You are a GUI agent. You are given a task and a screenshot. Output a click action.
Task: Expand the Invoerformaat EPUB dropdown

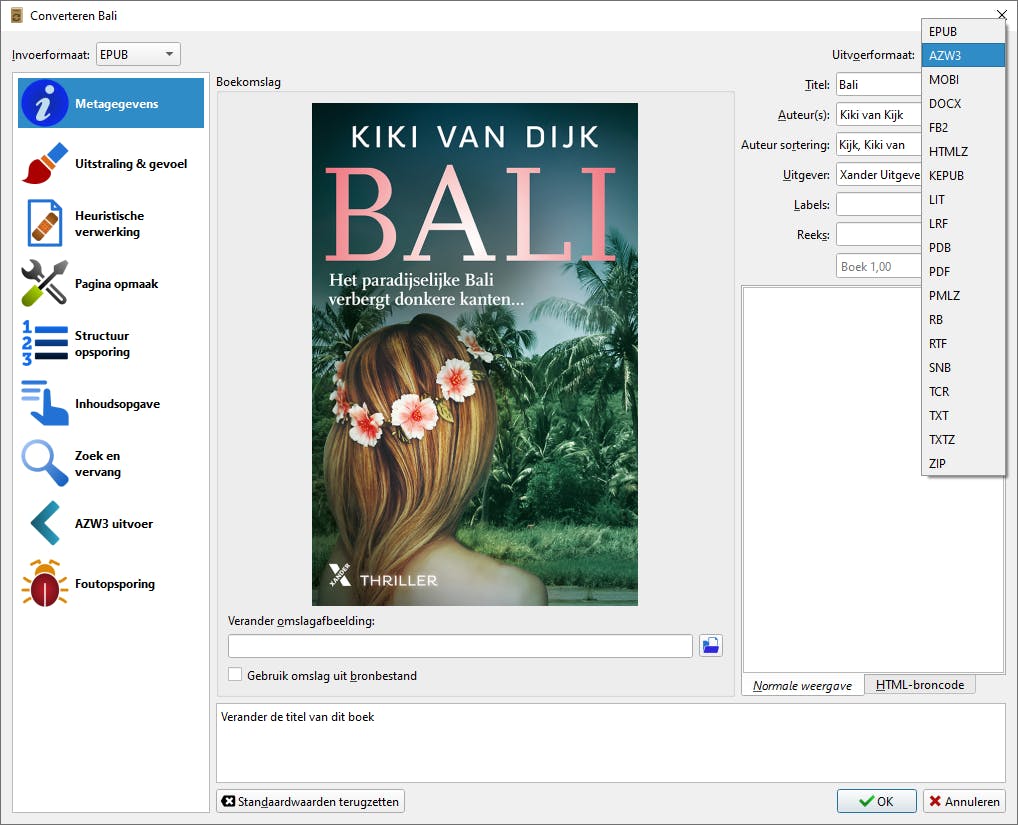(138, 55)
